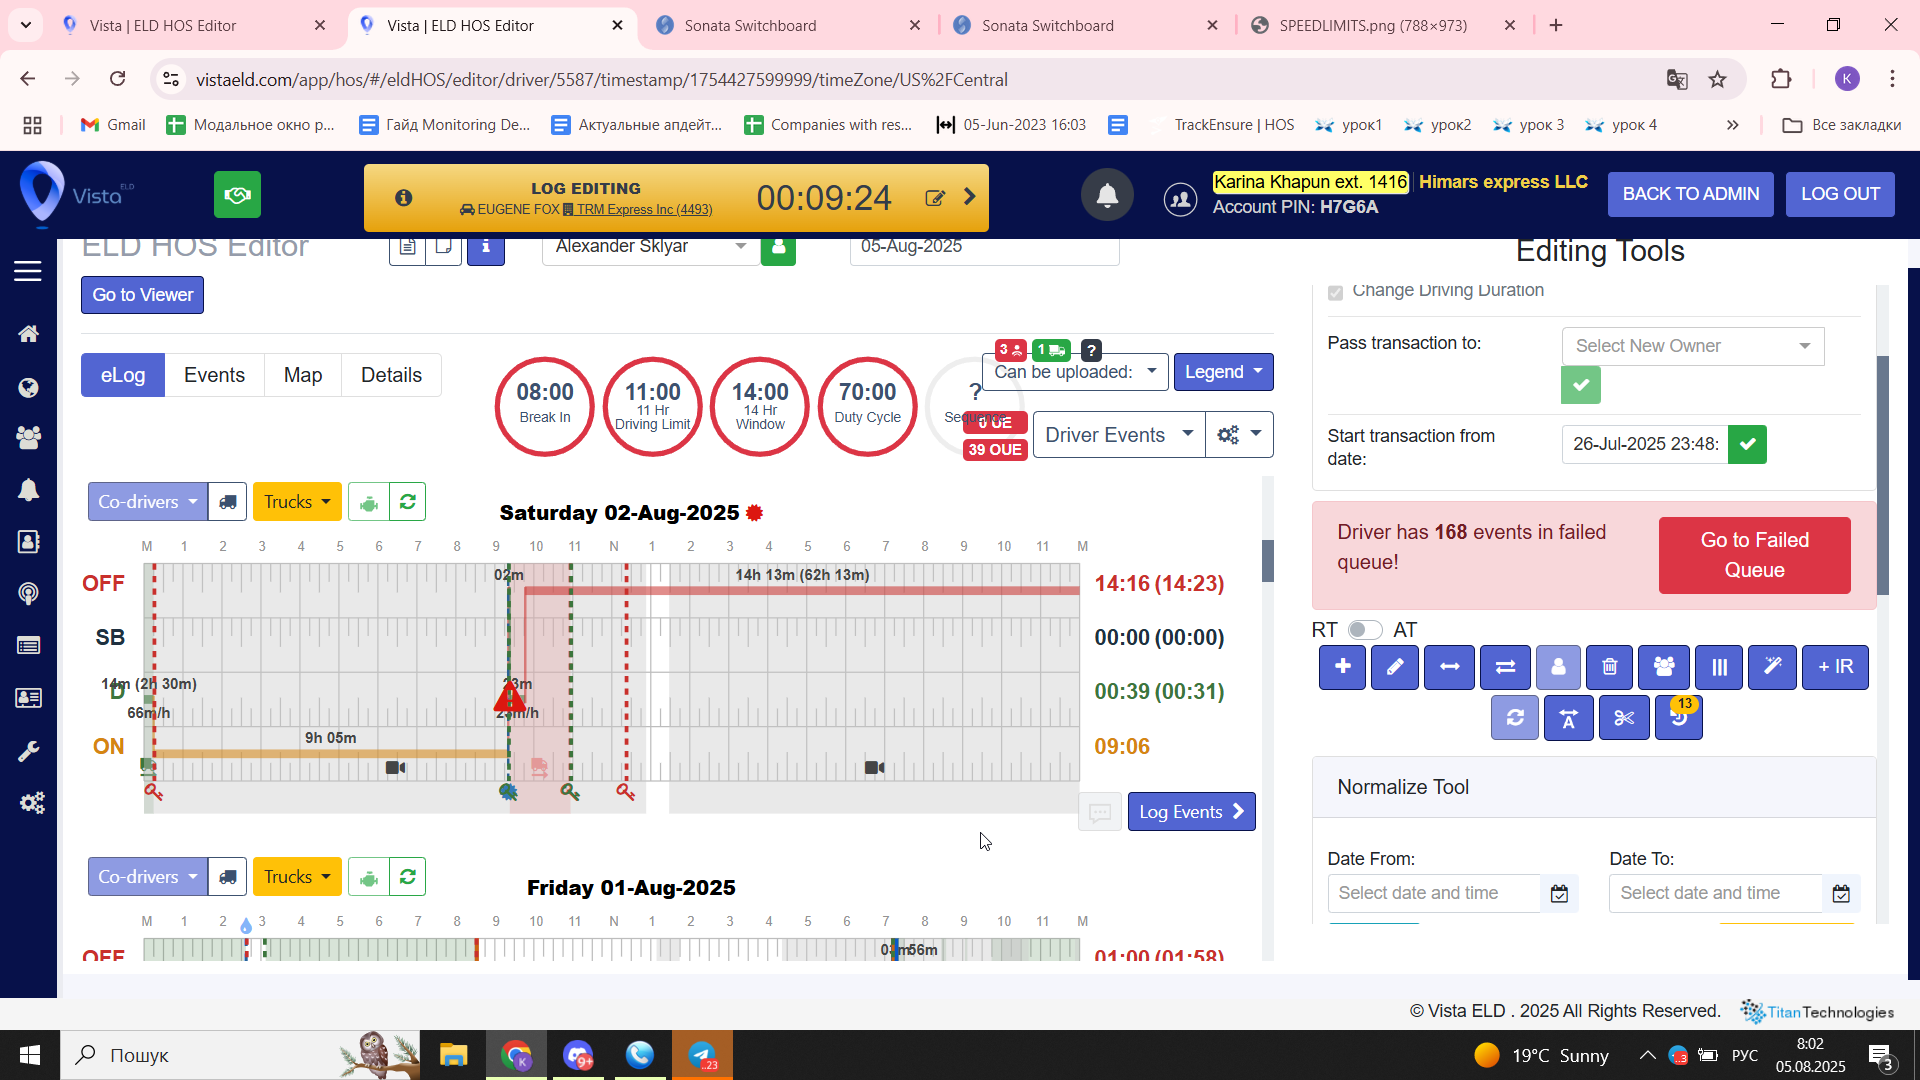Click the edit icon in the Log Editing banner
Screen dimensions: 1920x1080
pos(935,198)
